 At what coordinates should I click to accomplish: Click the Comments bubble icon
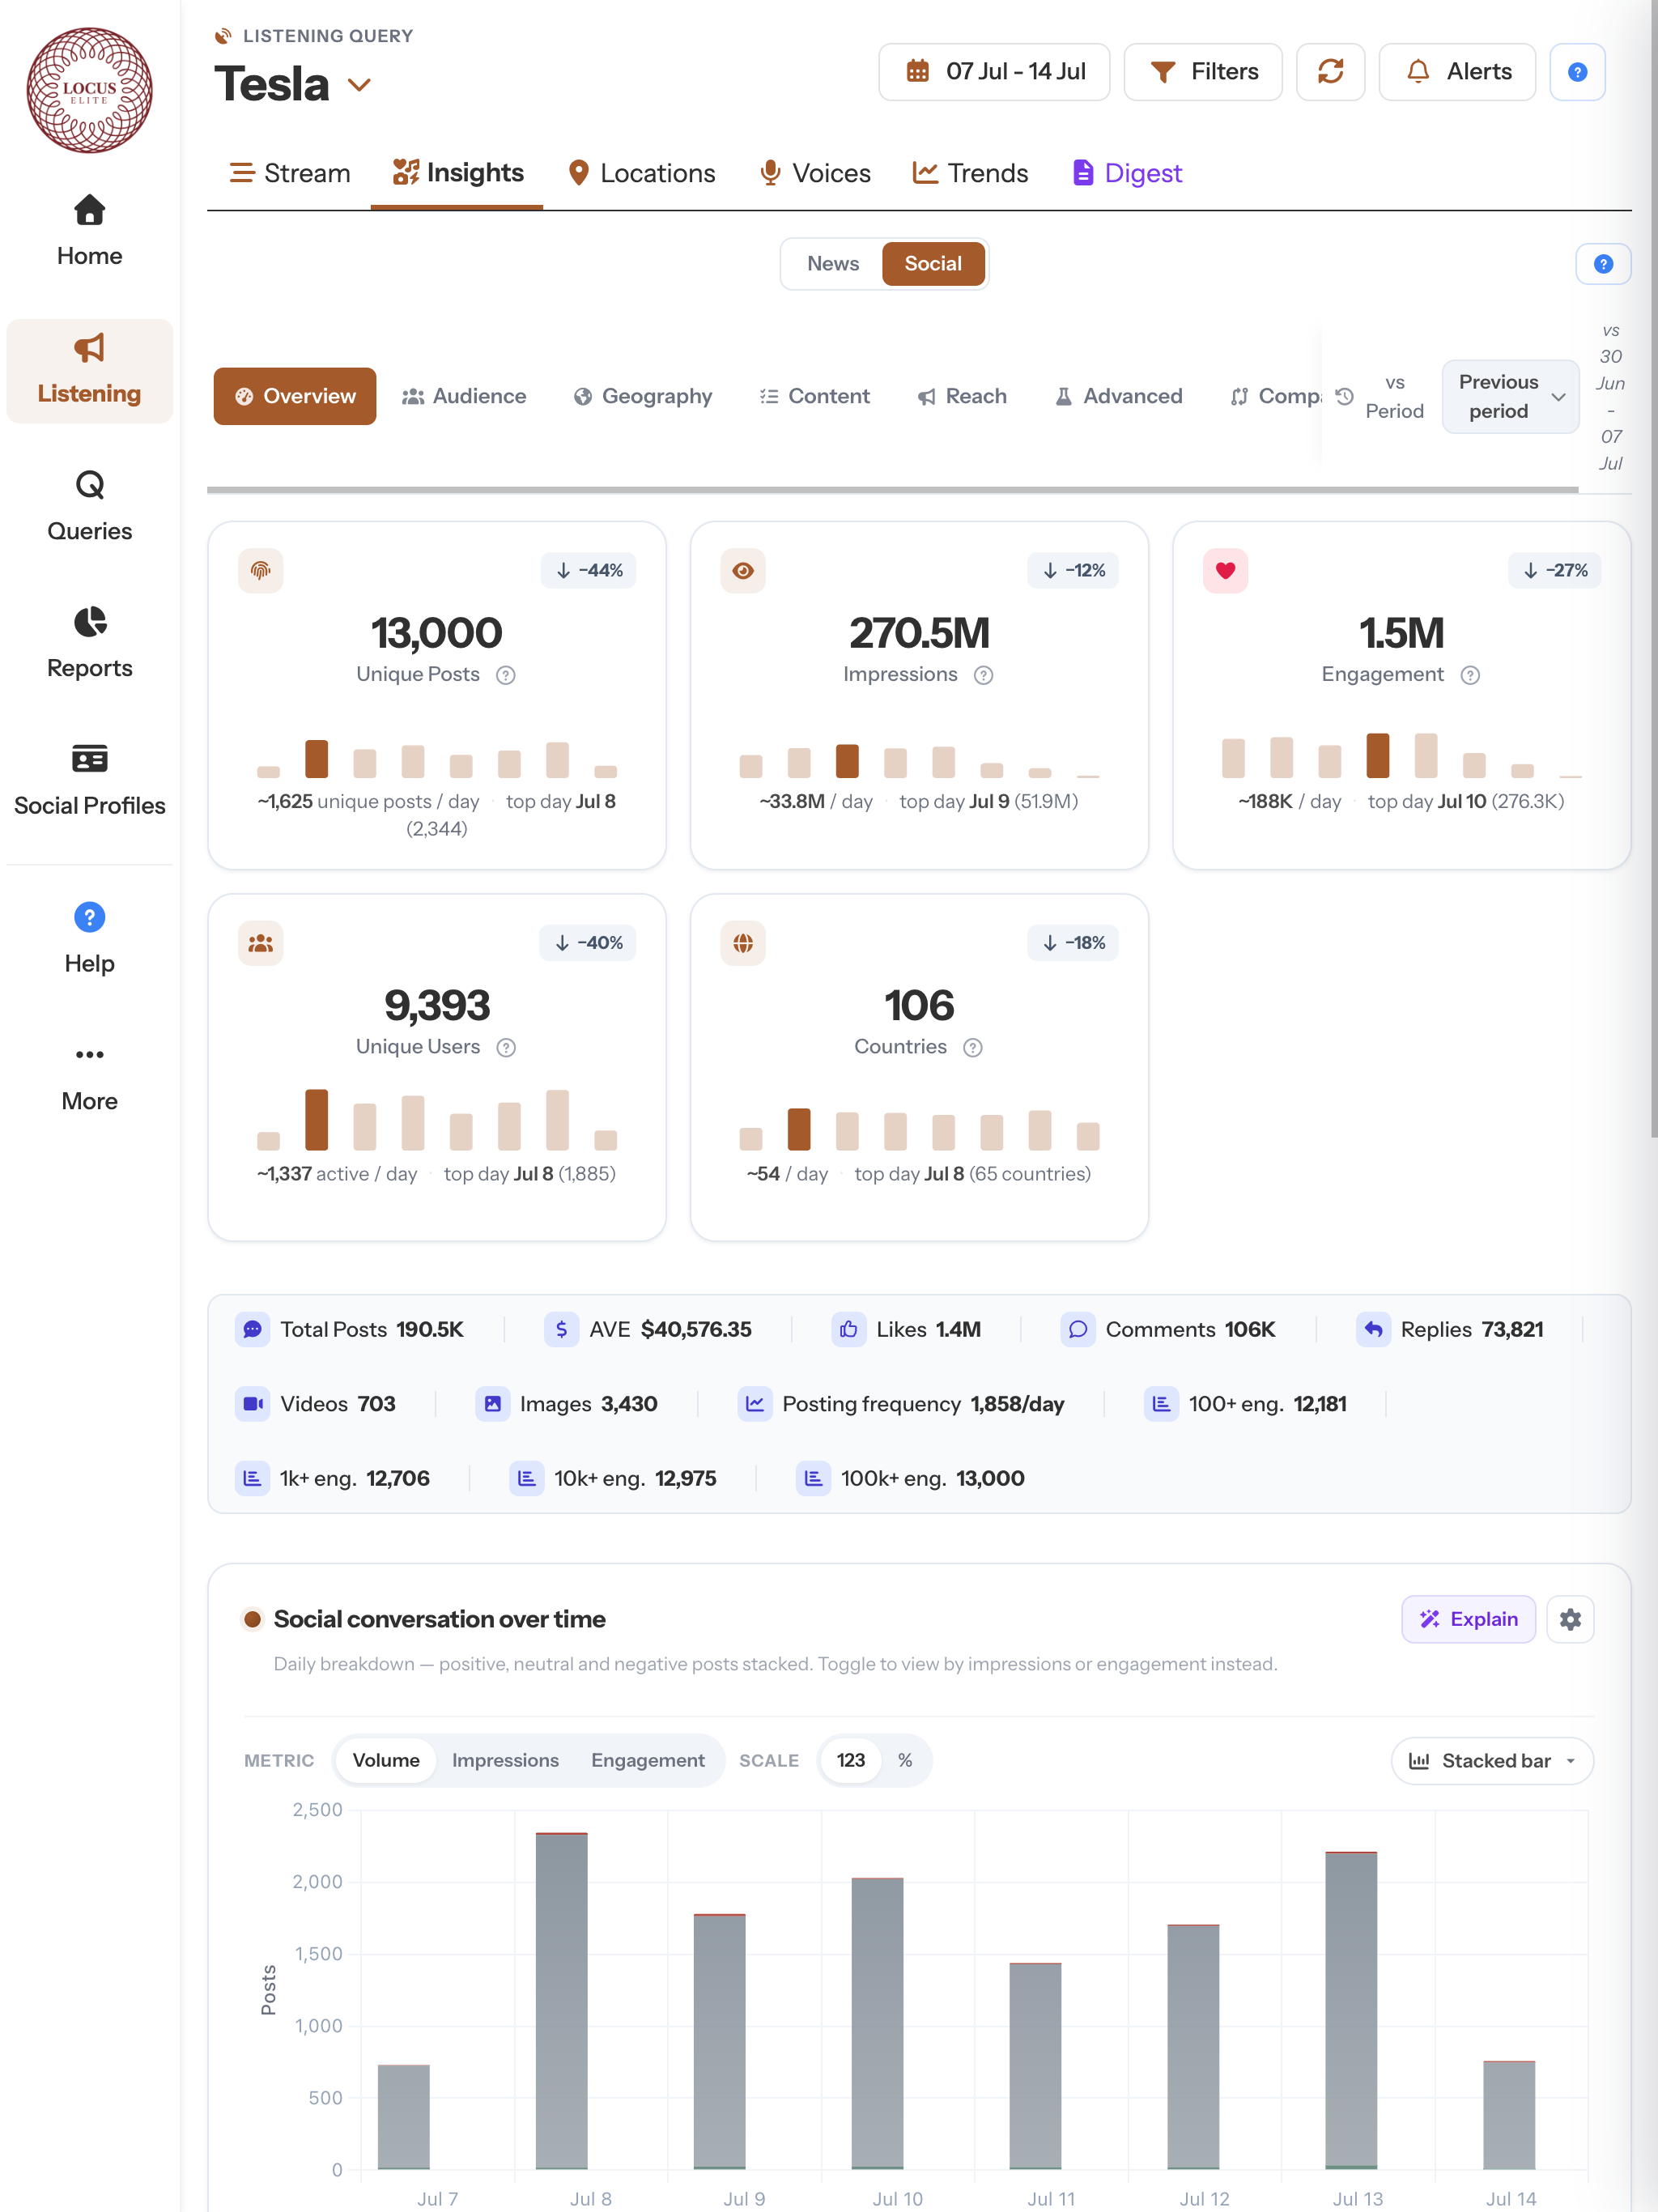coord(1077,1329)
